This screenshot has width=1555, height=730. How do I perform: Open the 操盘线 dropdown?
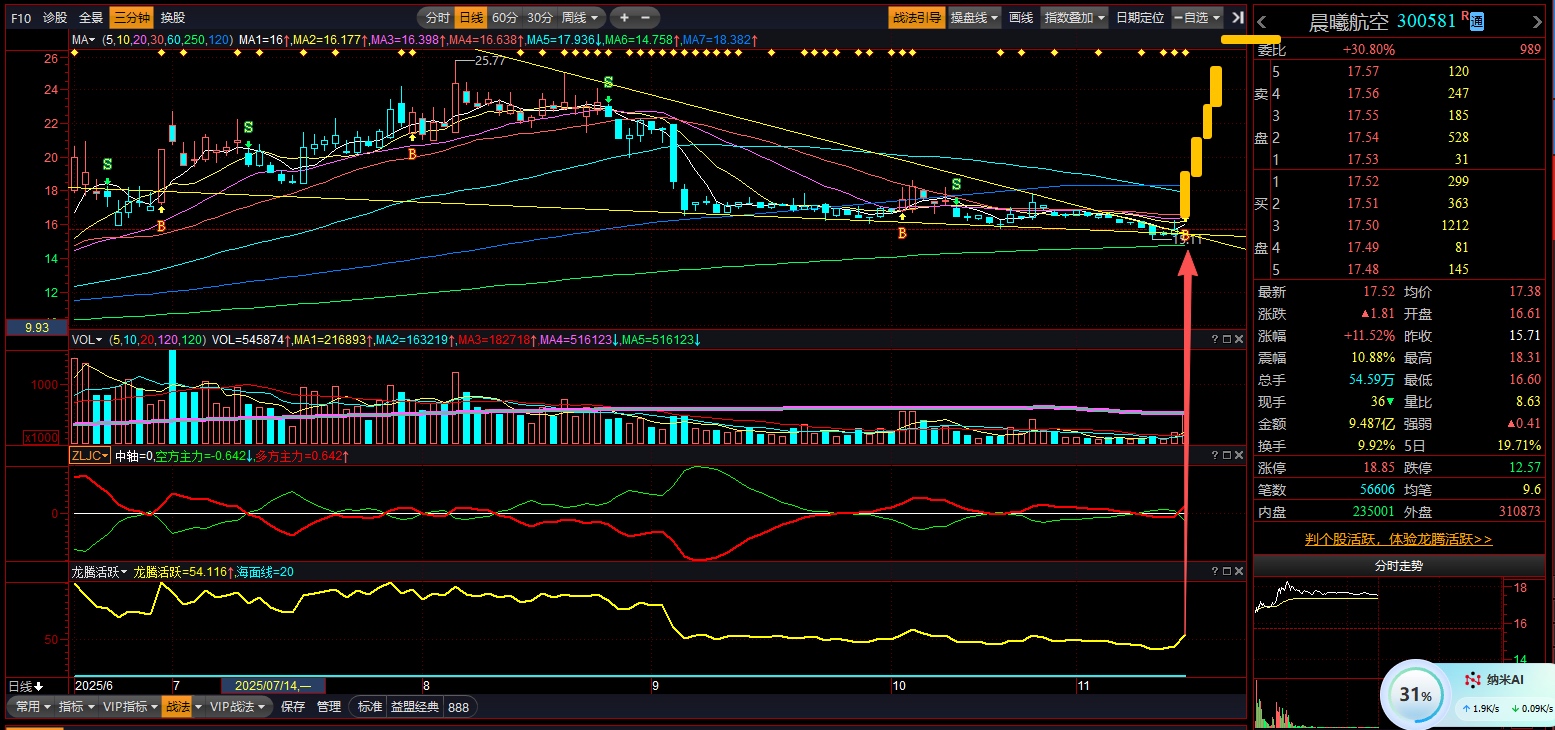tap(974, 17)
